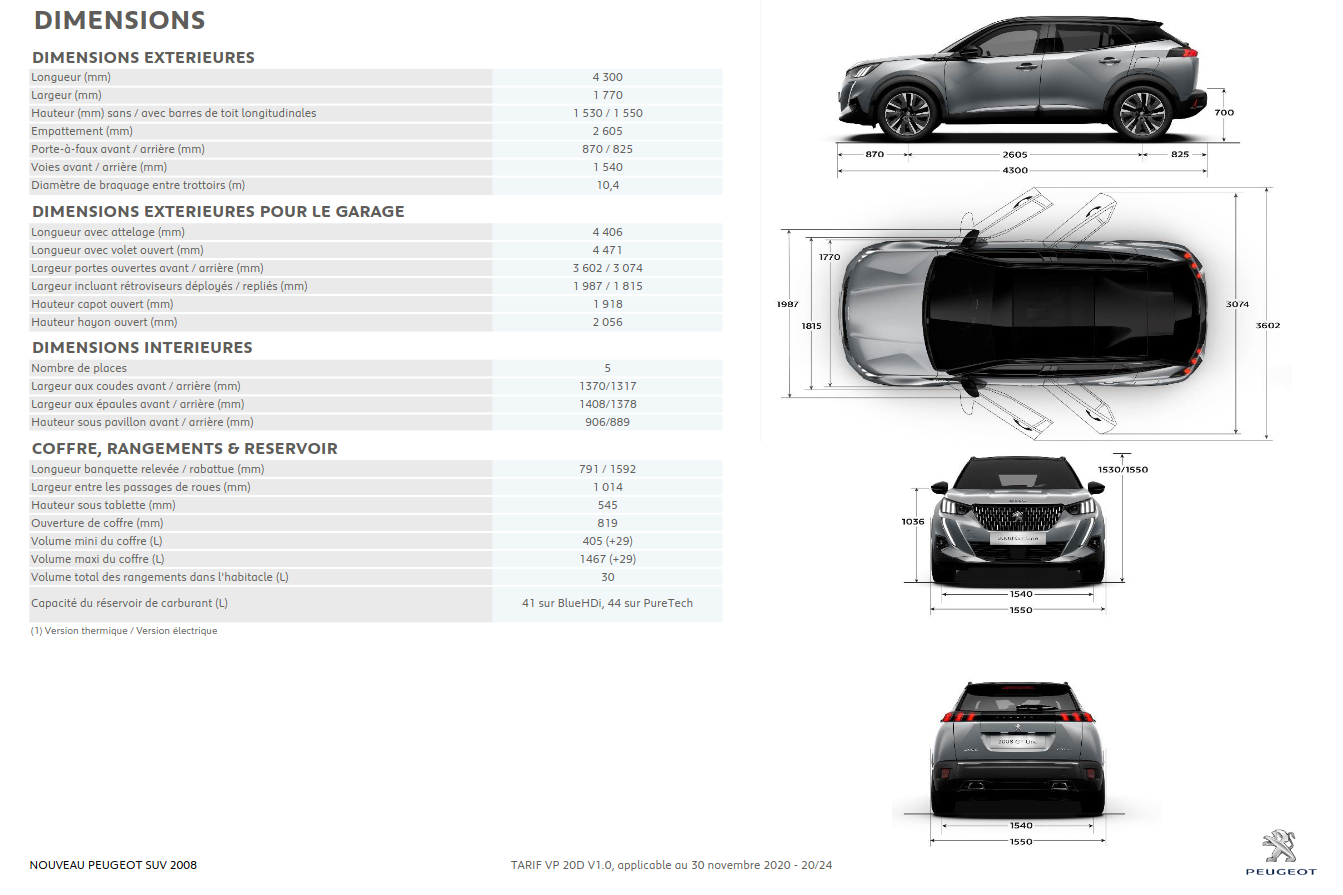The width and height of the screenshot is (1343, 895).
Task: Click the Volume total des rangements label
Action: point(160,577)
